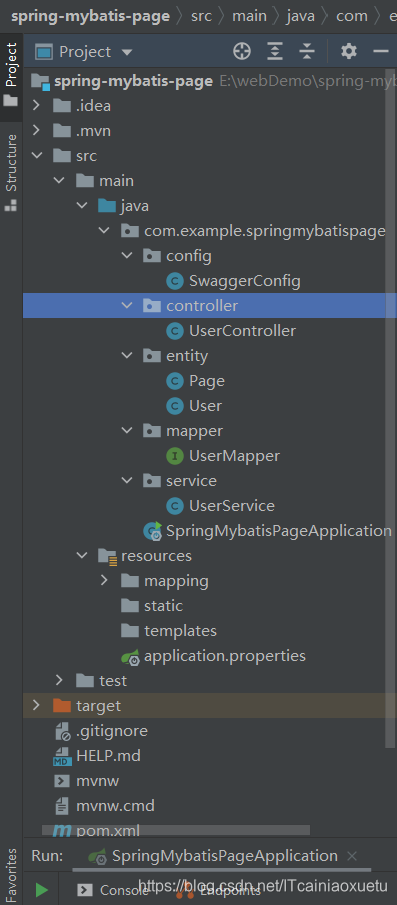The image size is (397, 905).
Task: Open the Project view dropdown
Action: pos(126,52)
